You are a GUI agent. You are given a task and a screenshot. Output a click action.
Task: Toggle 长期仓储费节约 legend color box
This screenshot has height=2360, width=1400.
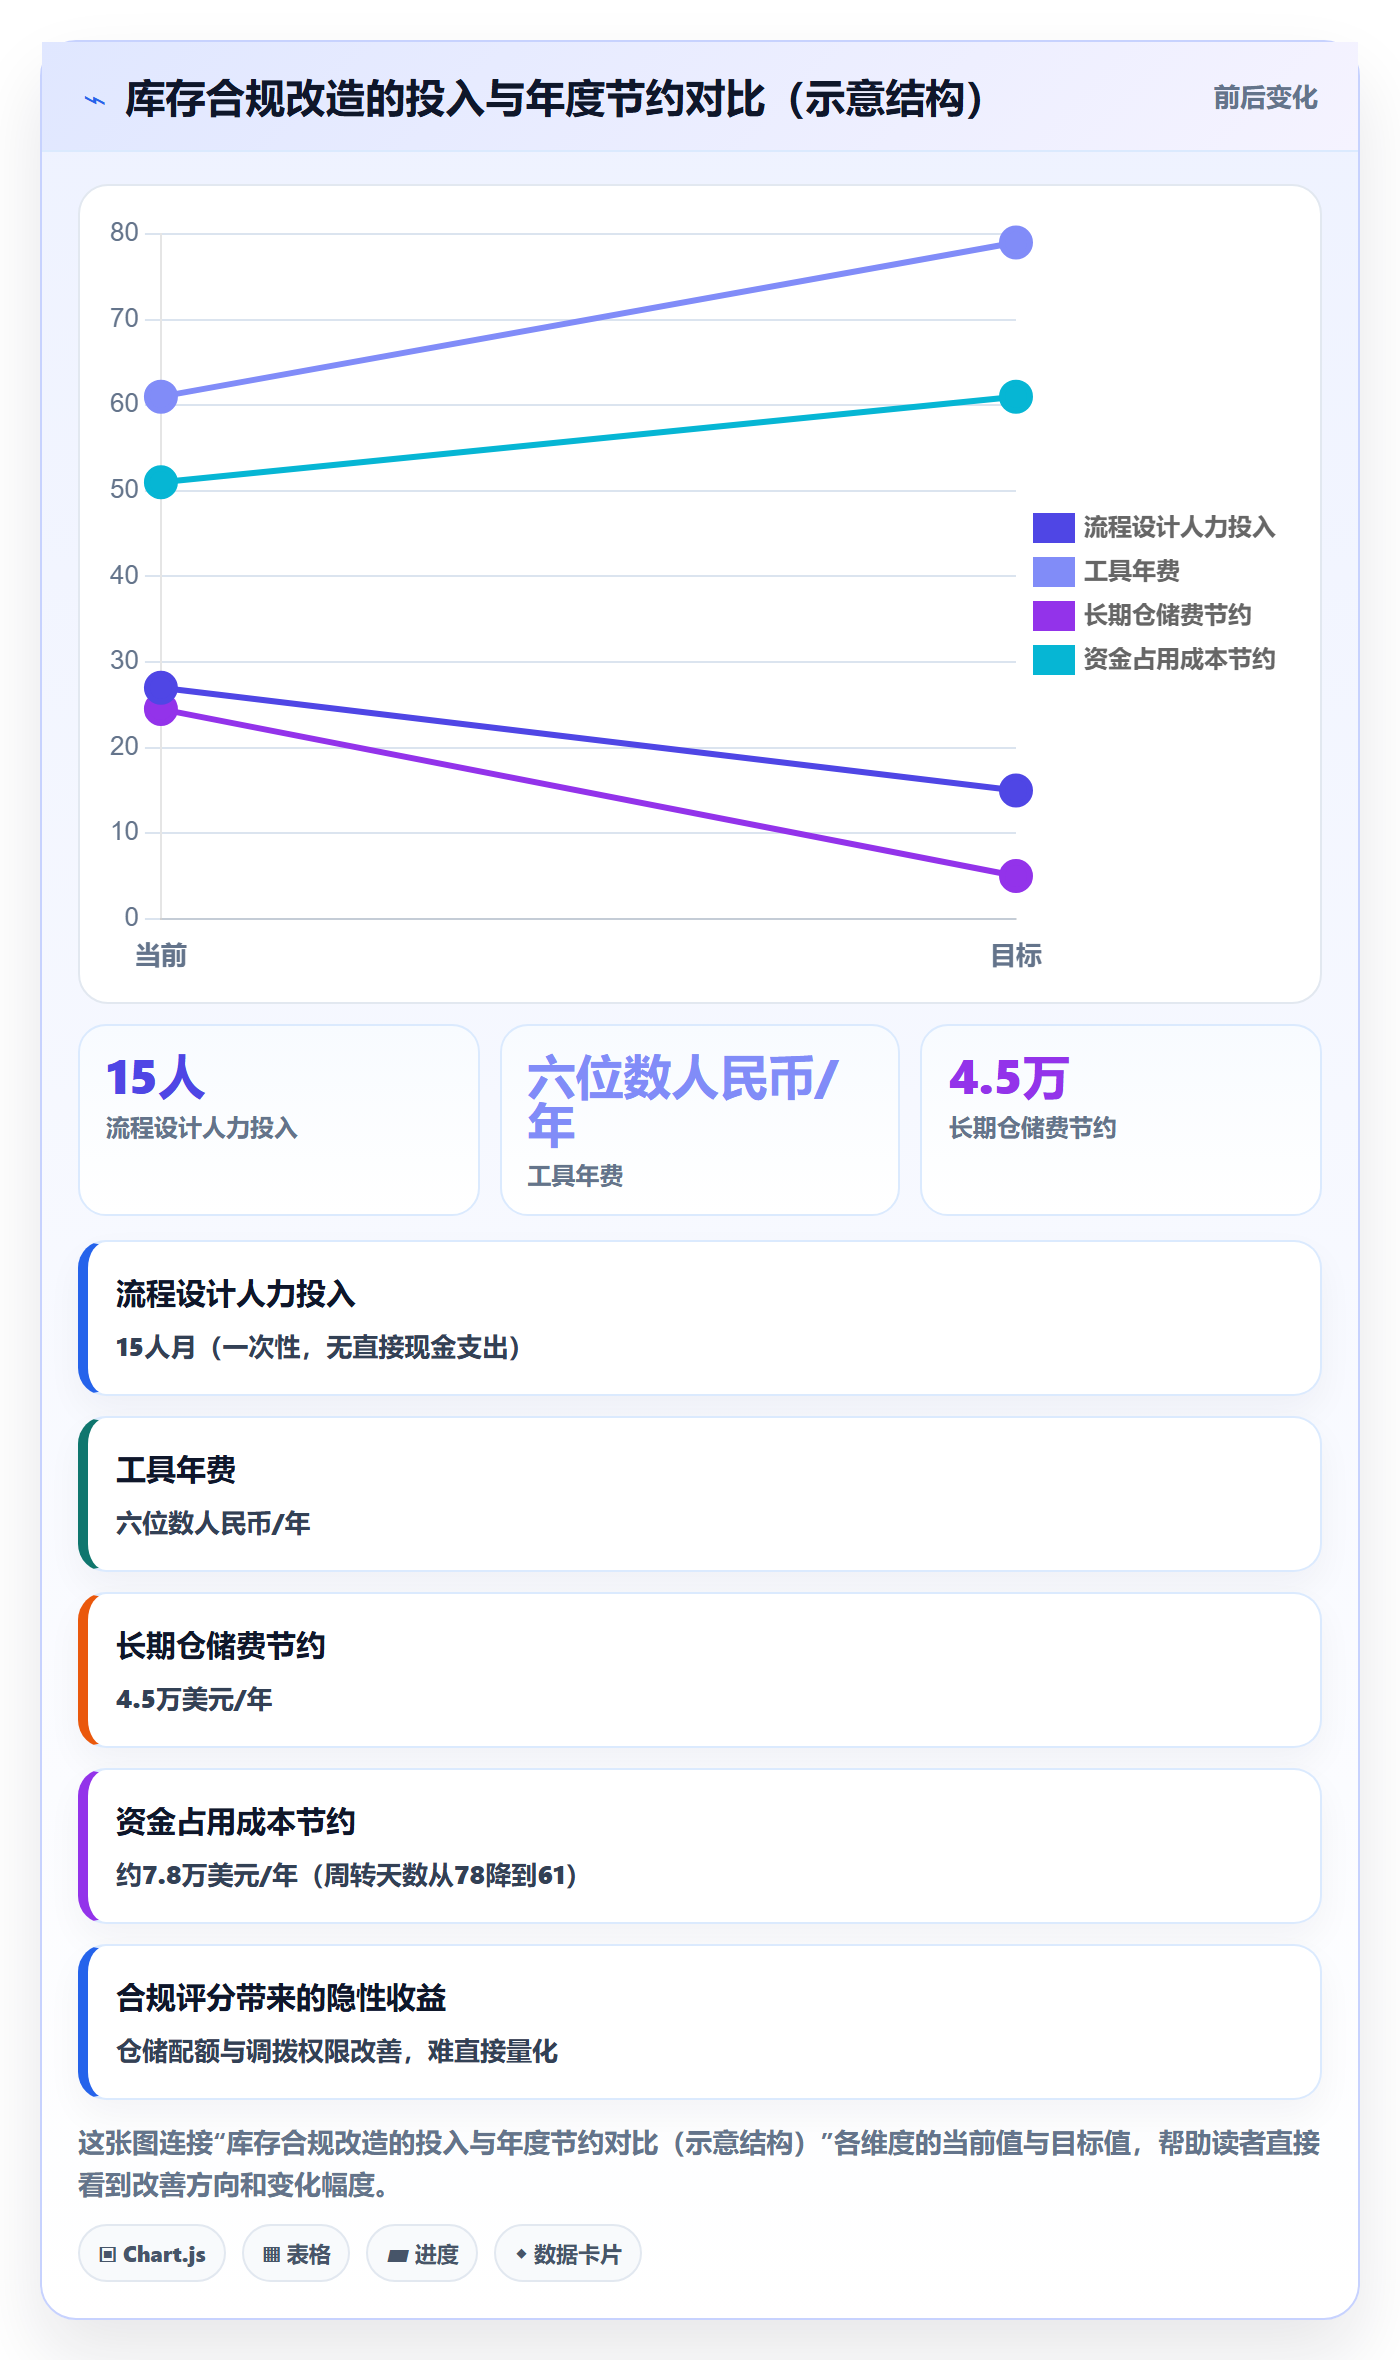pyautogui.click(x=1053, y=615)
